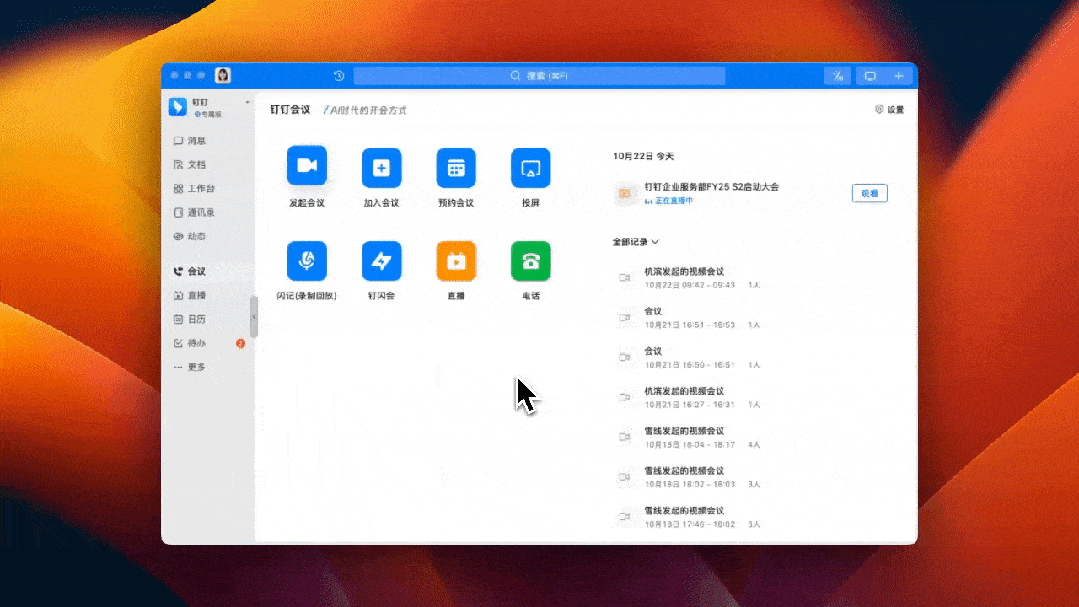Open 闪记 recording playback icon

(307, 260)
